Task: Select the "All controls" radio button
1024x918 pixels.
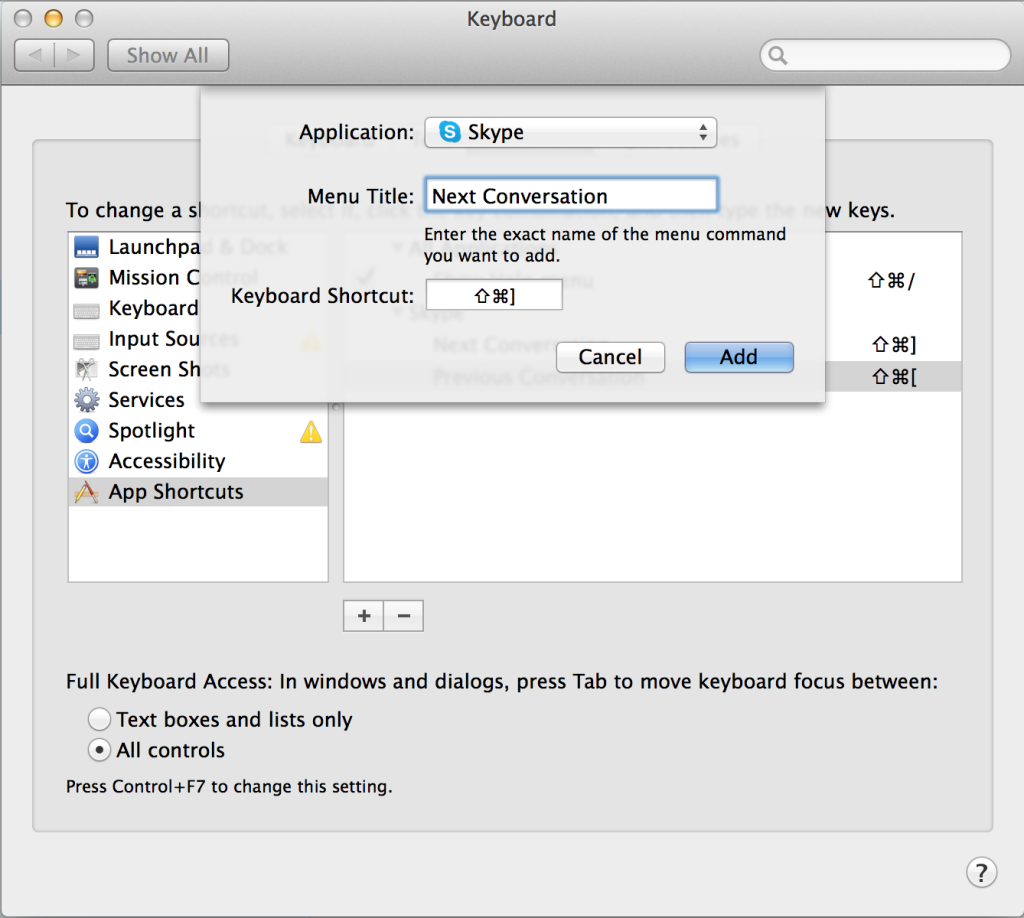Action: point(100,750)
